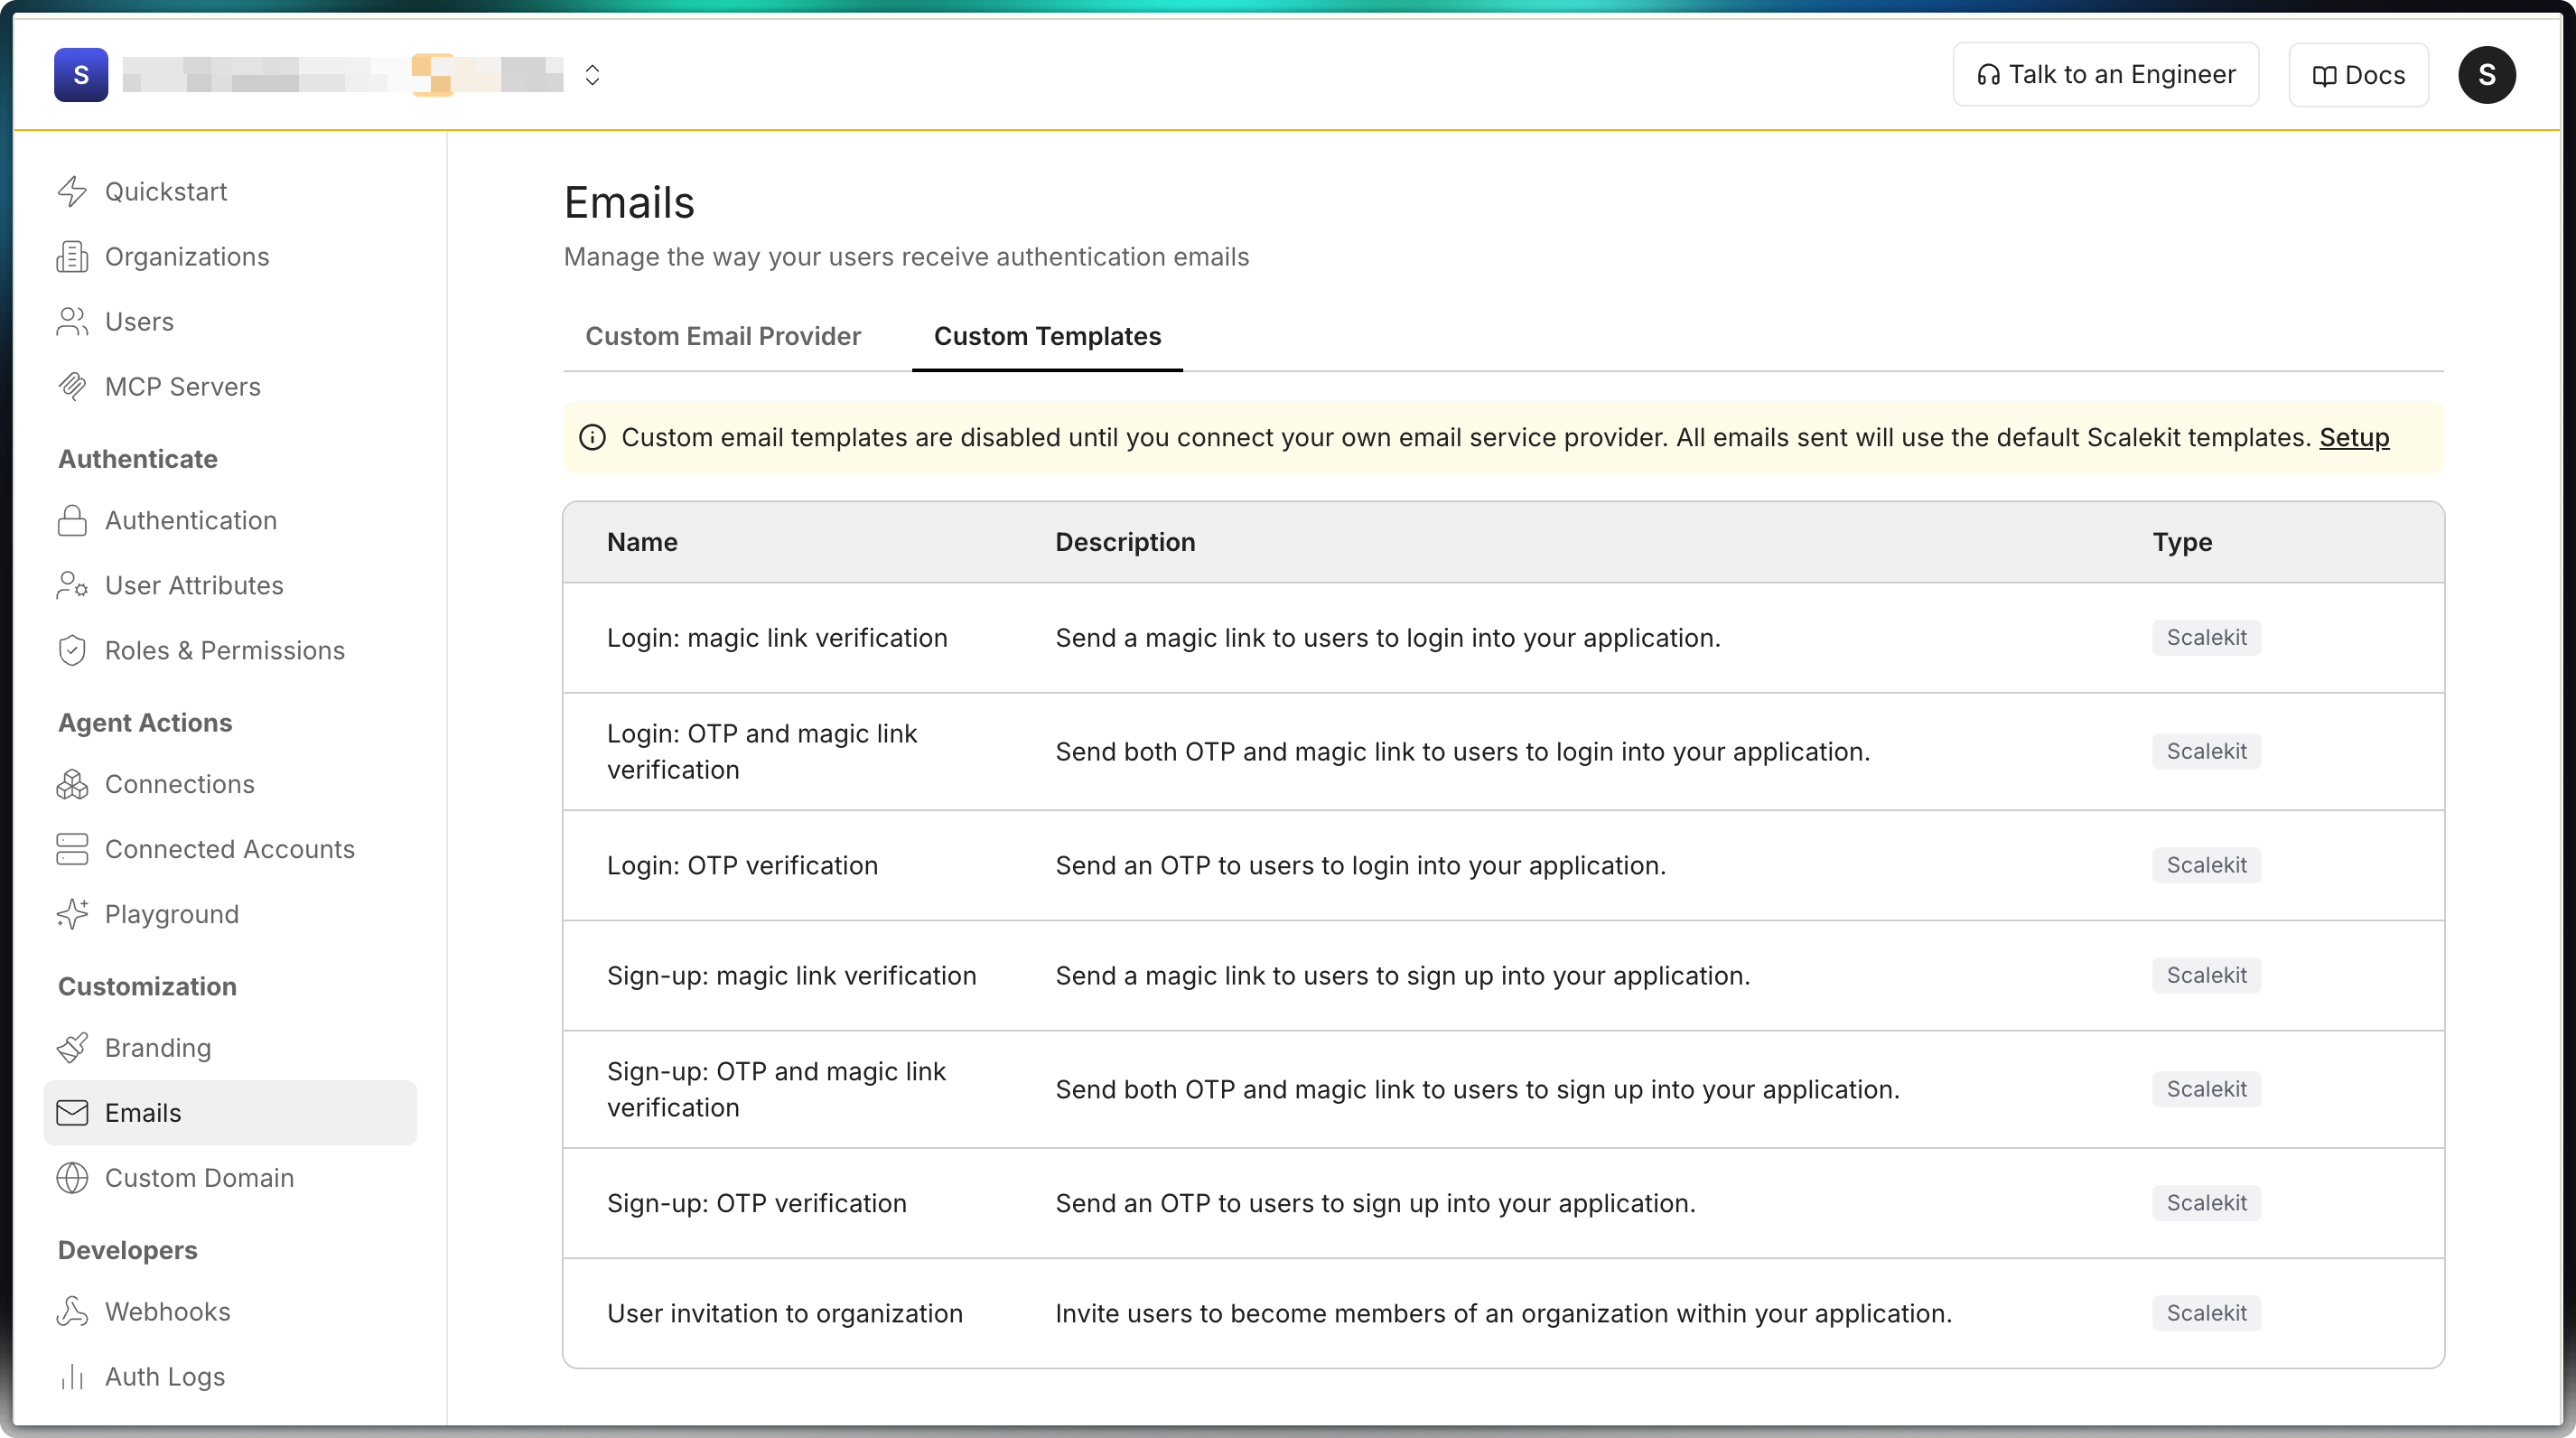
Task: Select the Custom Templates tab
Action: pos(1047,336)
